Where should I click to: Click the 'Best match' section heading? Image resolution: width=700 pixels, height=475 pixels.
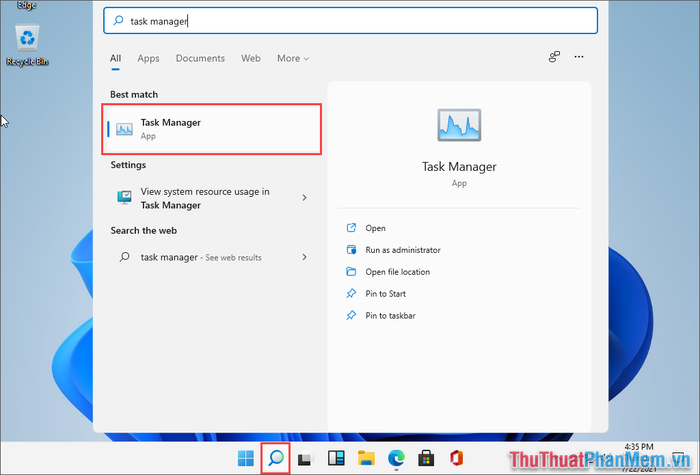click(134, 95)
